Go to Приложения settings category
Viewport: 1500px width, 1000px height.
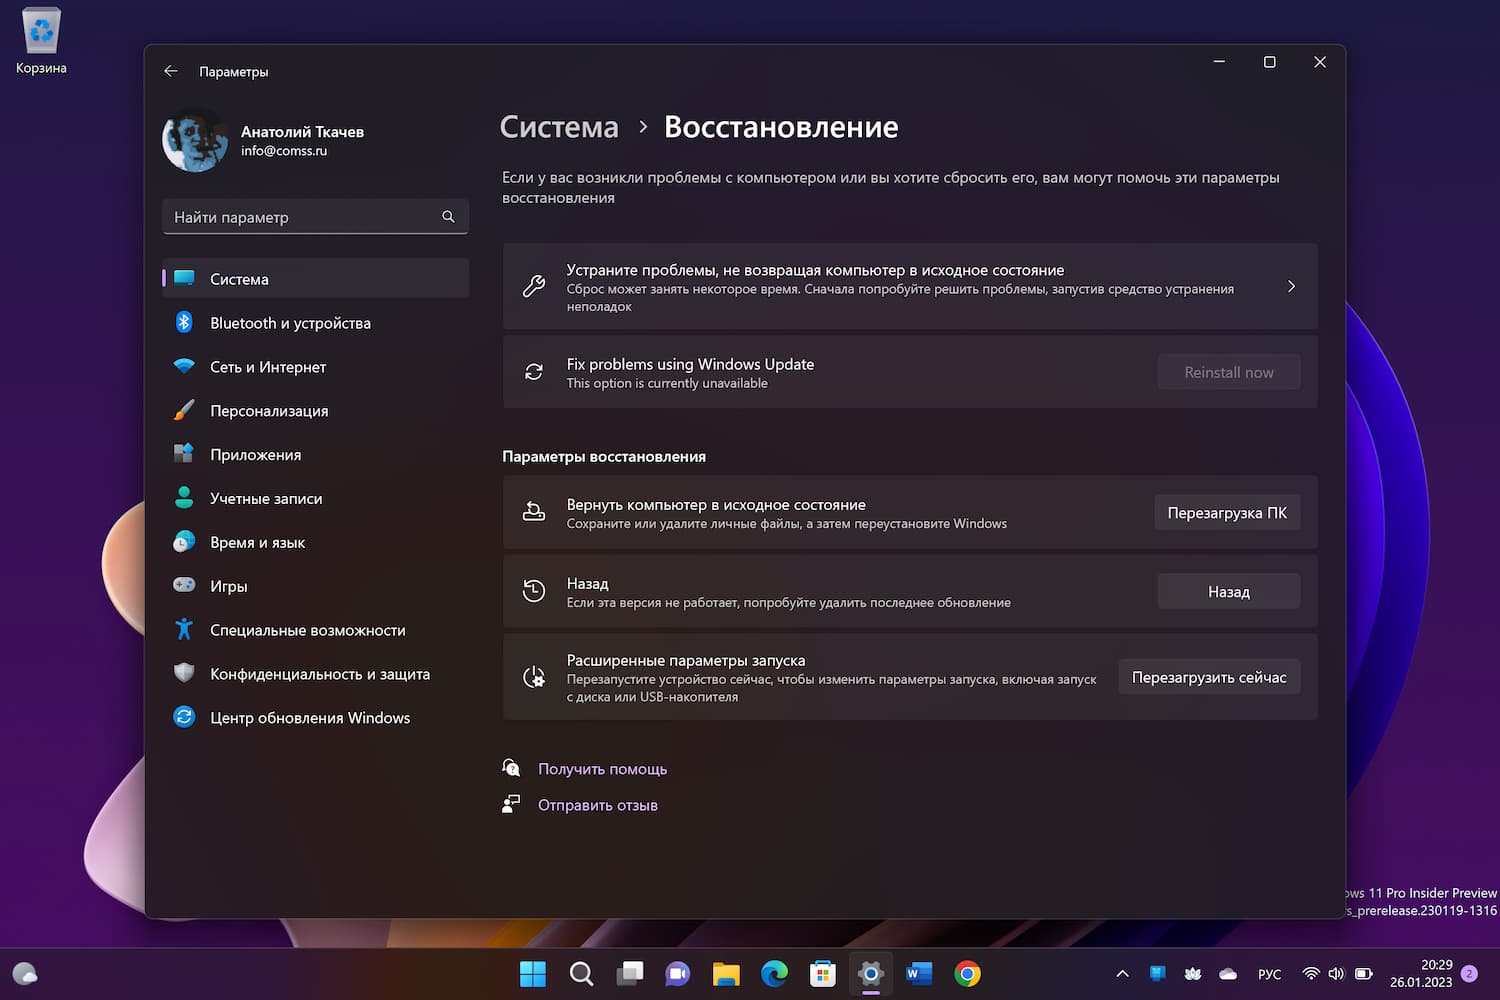255,455
